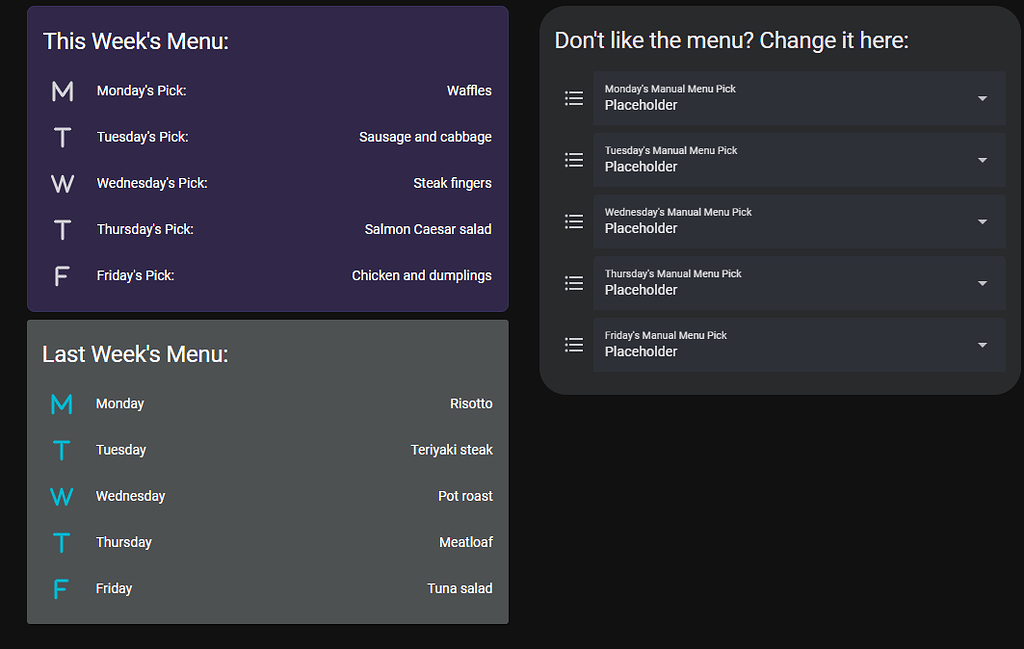Screen dimensions: 1024x649
Task: Click the F icon beside last week's Friday
Action: click(61, 588)
